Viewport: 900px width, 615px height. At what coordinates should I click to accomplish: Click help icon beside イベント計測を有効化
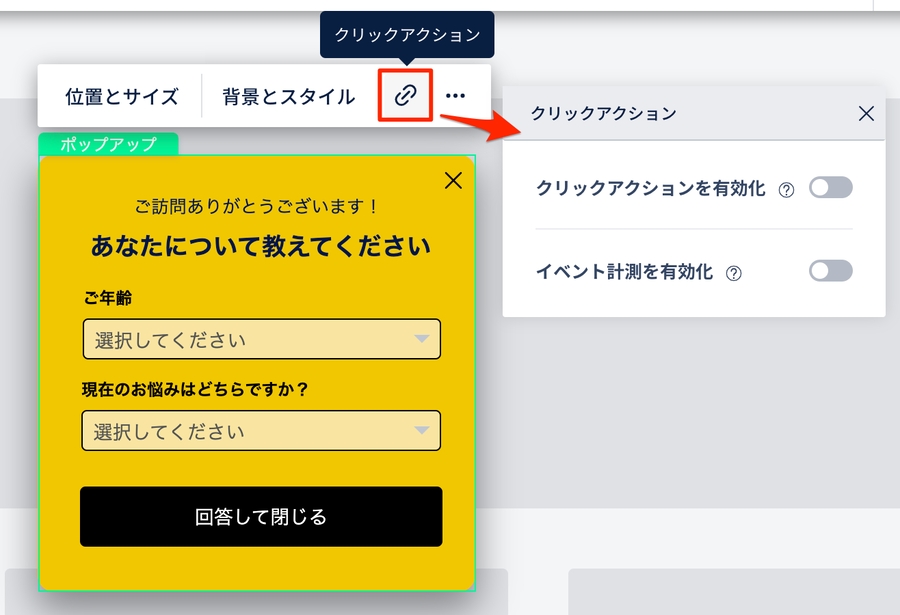click(x=734, y=273)
